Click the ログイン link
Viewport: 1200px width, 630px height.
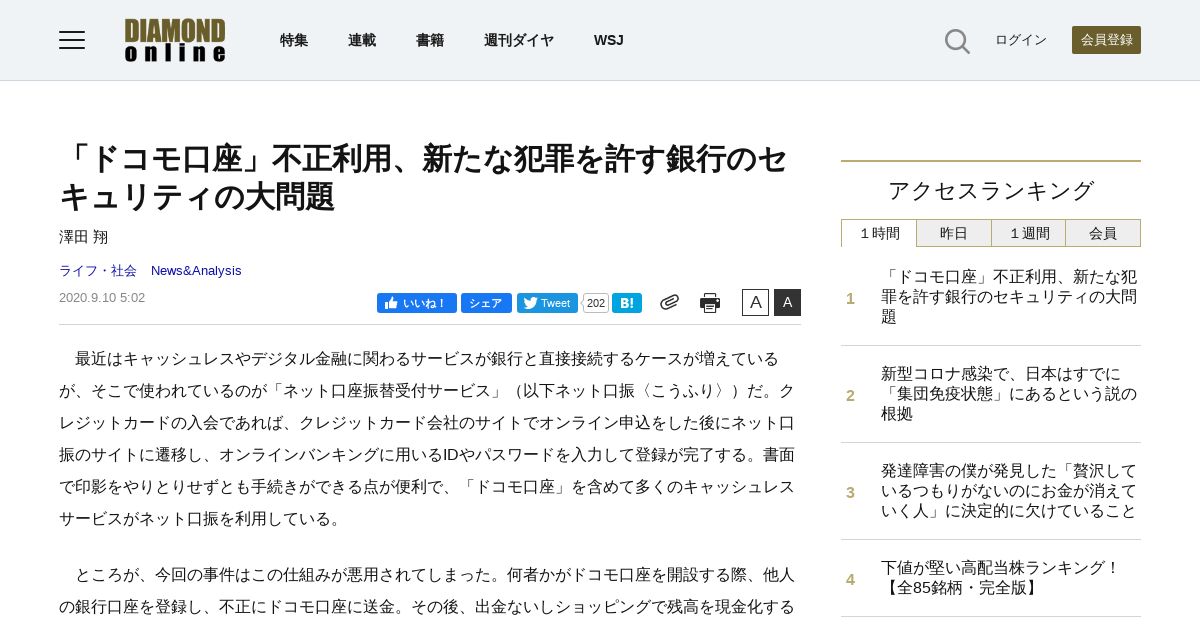click(x=1021, y=40)
